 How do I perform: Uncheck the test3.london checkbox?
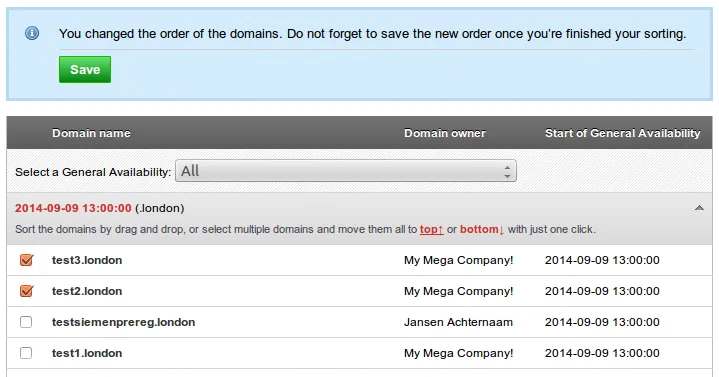tap(27, 260)
